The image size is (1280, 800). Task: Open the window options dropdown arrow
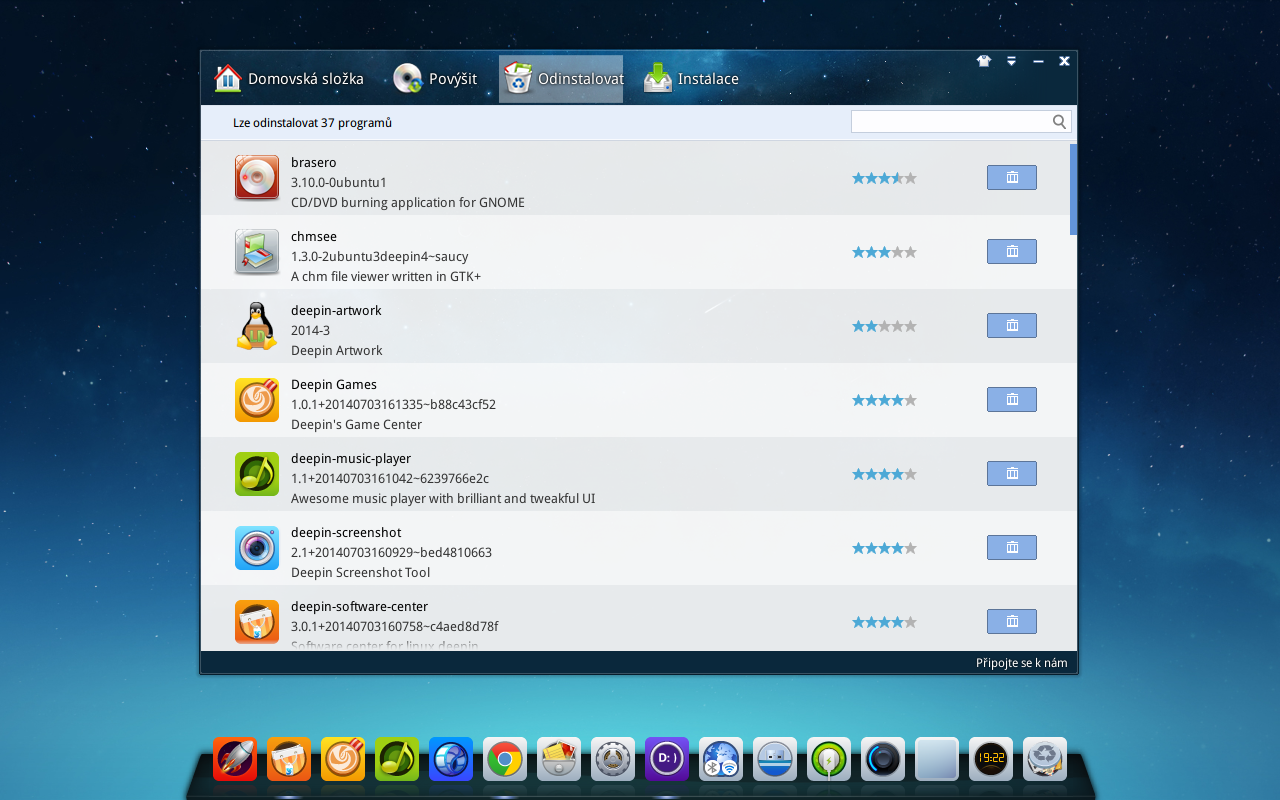(x=1011, y=60)
